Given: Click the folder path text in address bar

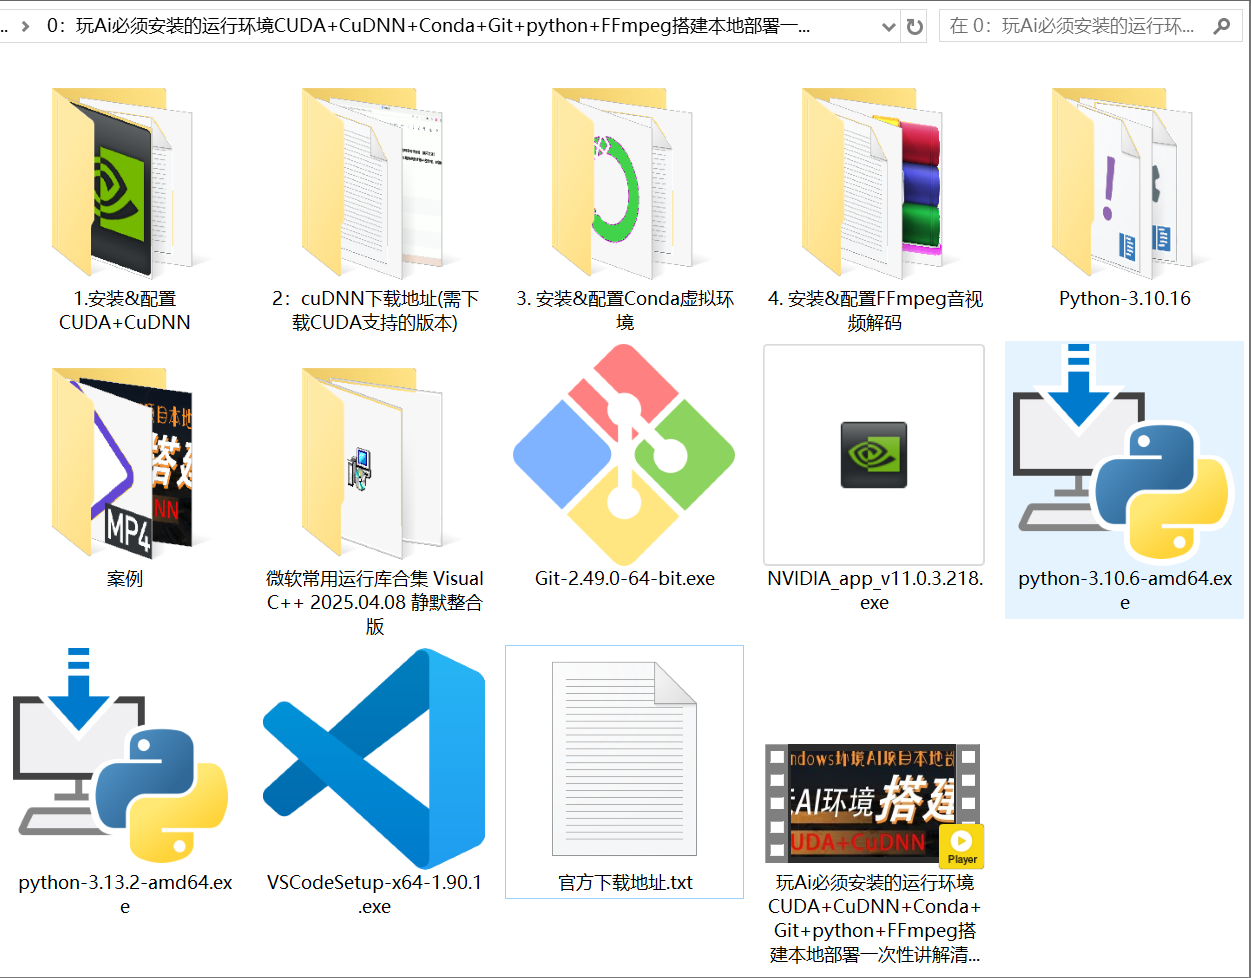Looking at the screenshot, I should point(429,26).
